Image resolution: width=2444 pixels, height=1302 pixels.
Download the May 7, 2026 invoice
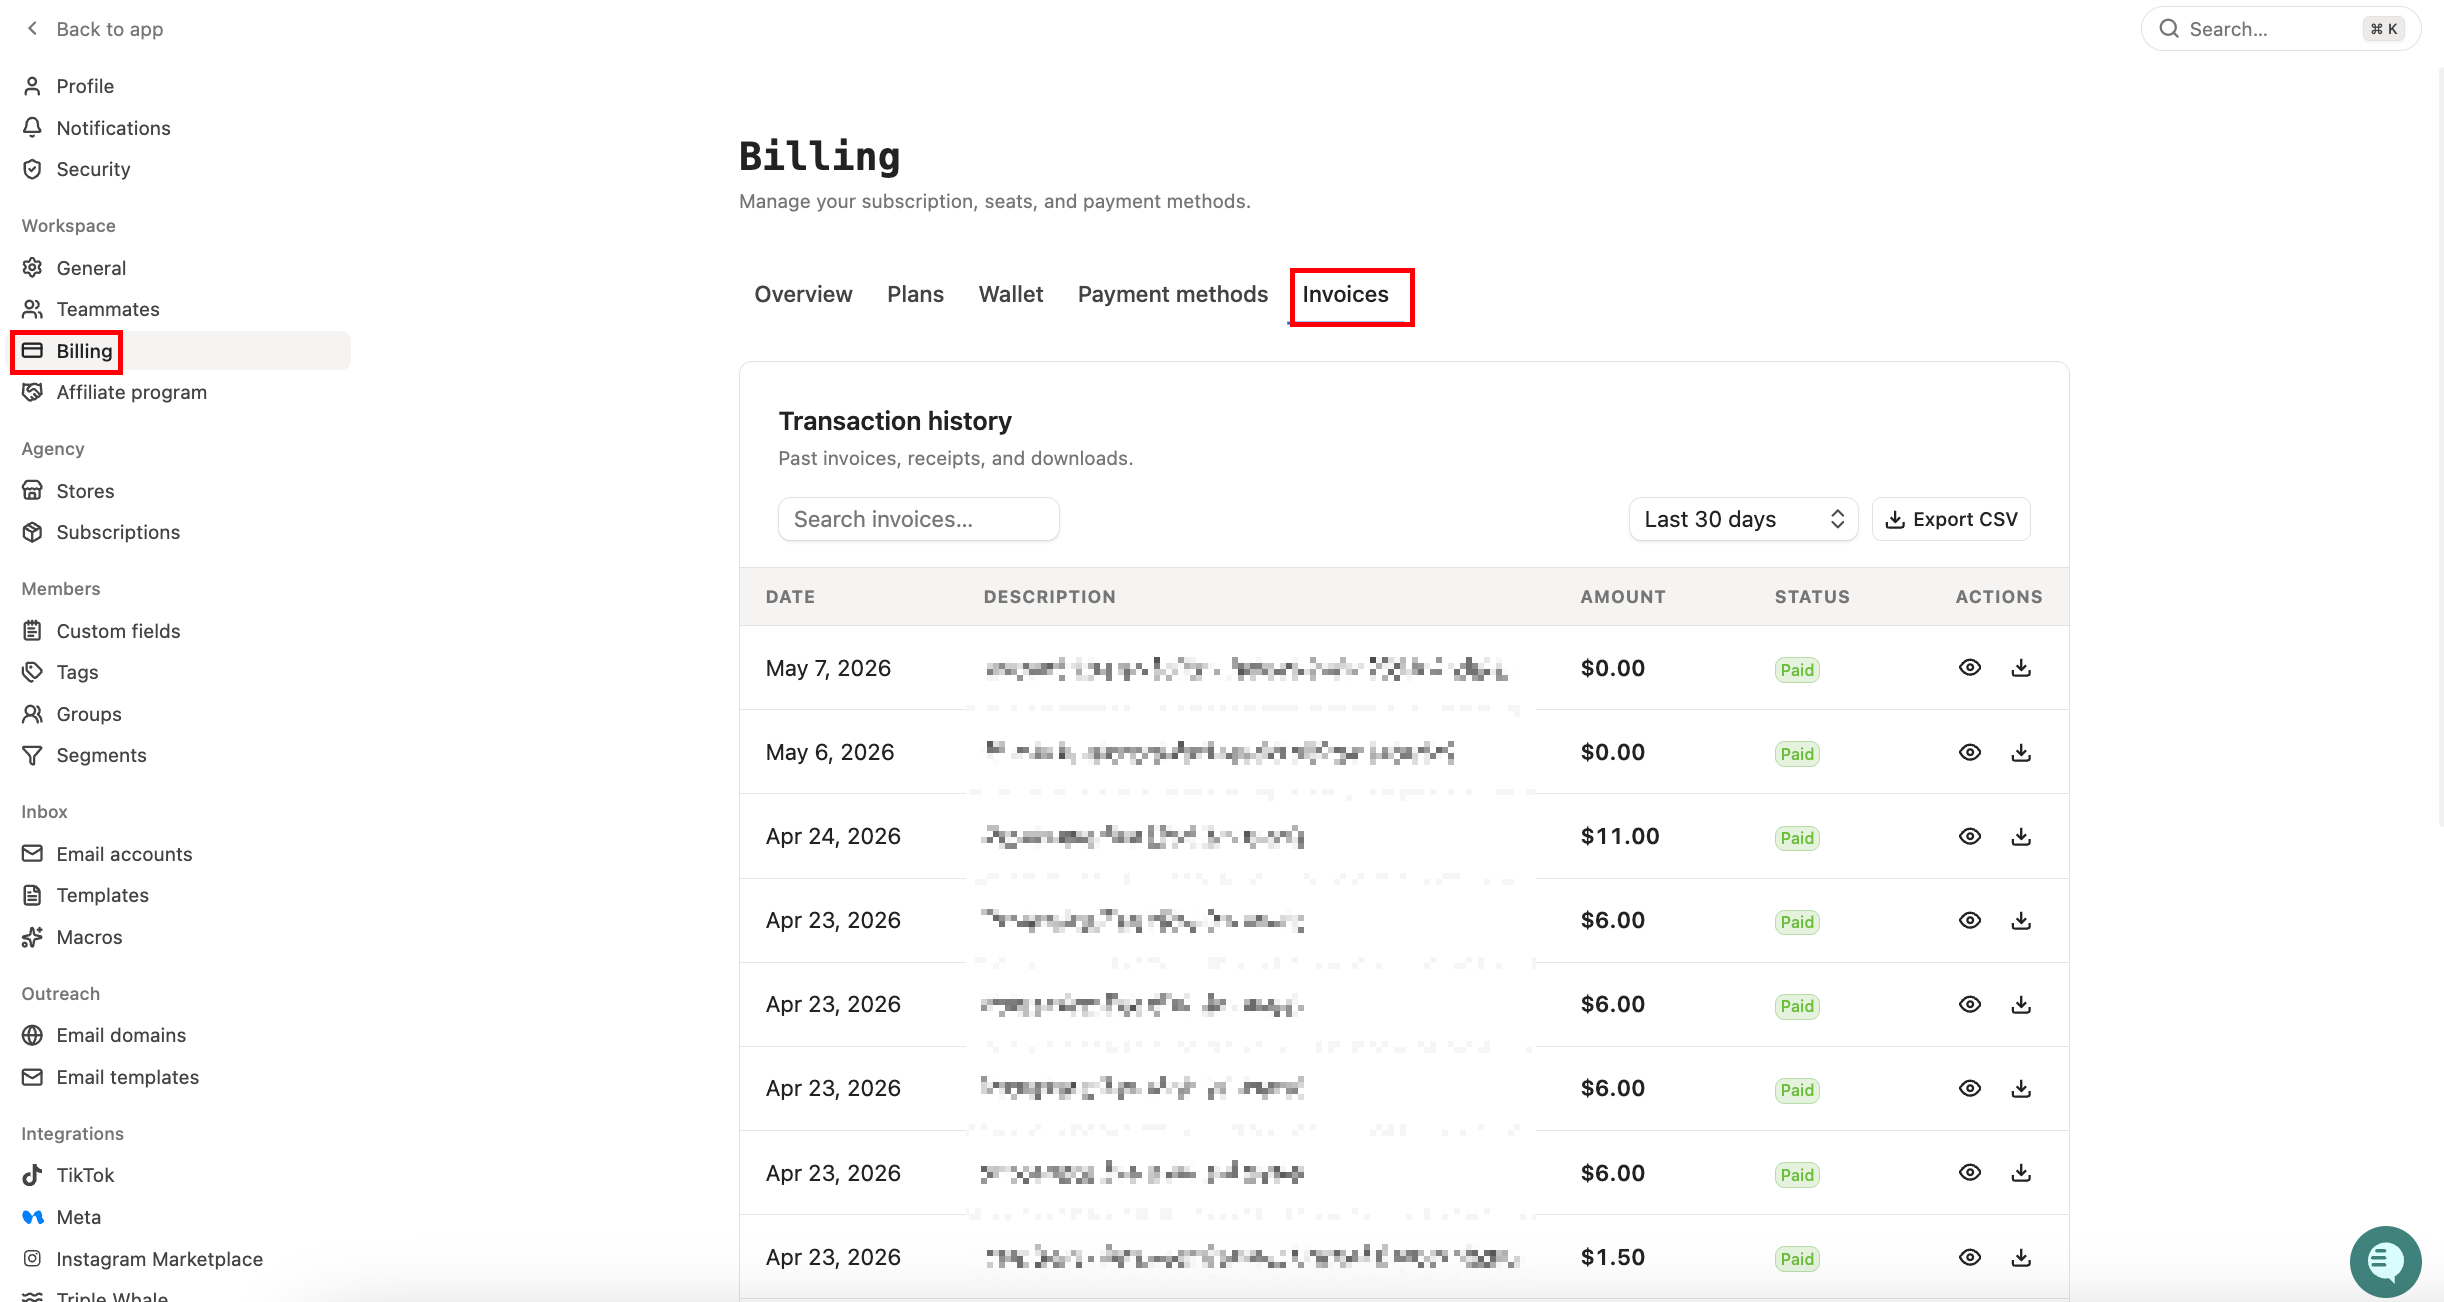[x=2021, y=668]
